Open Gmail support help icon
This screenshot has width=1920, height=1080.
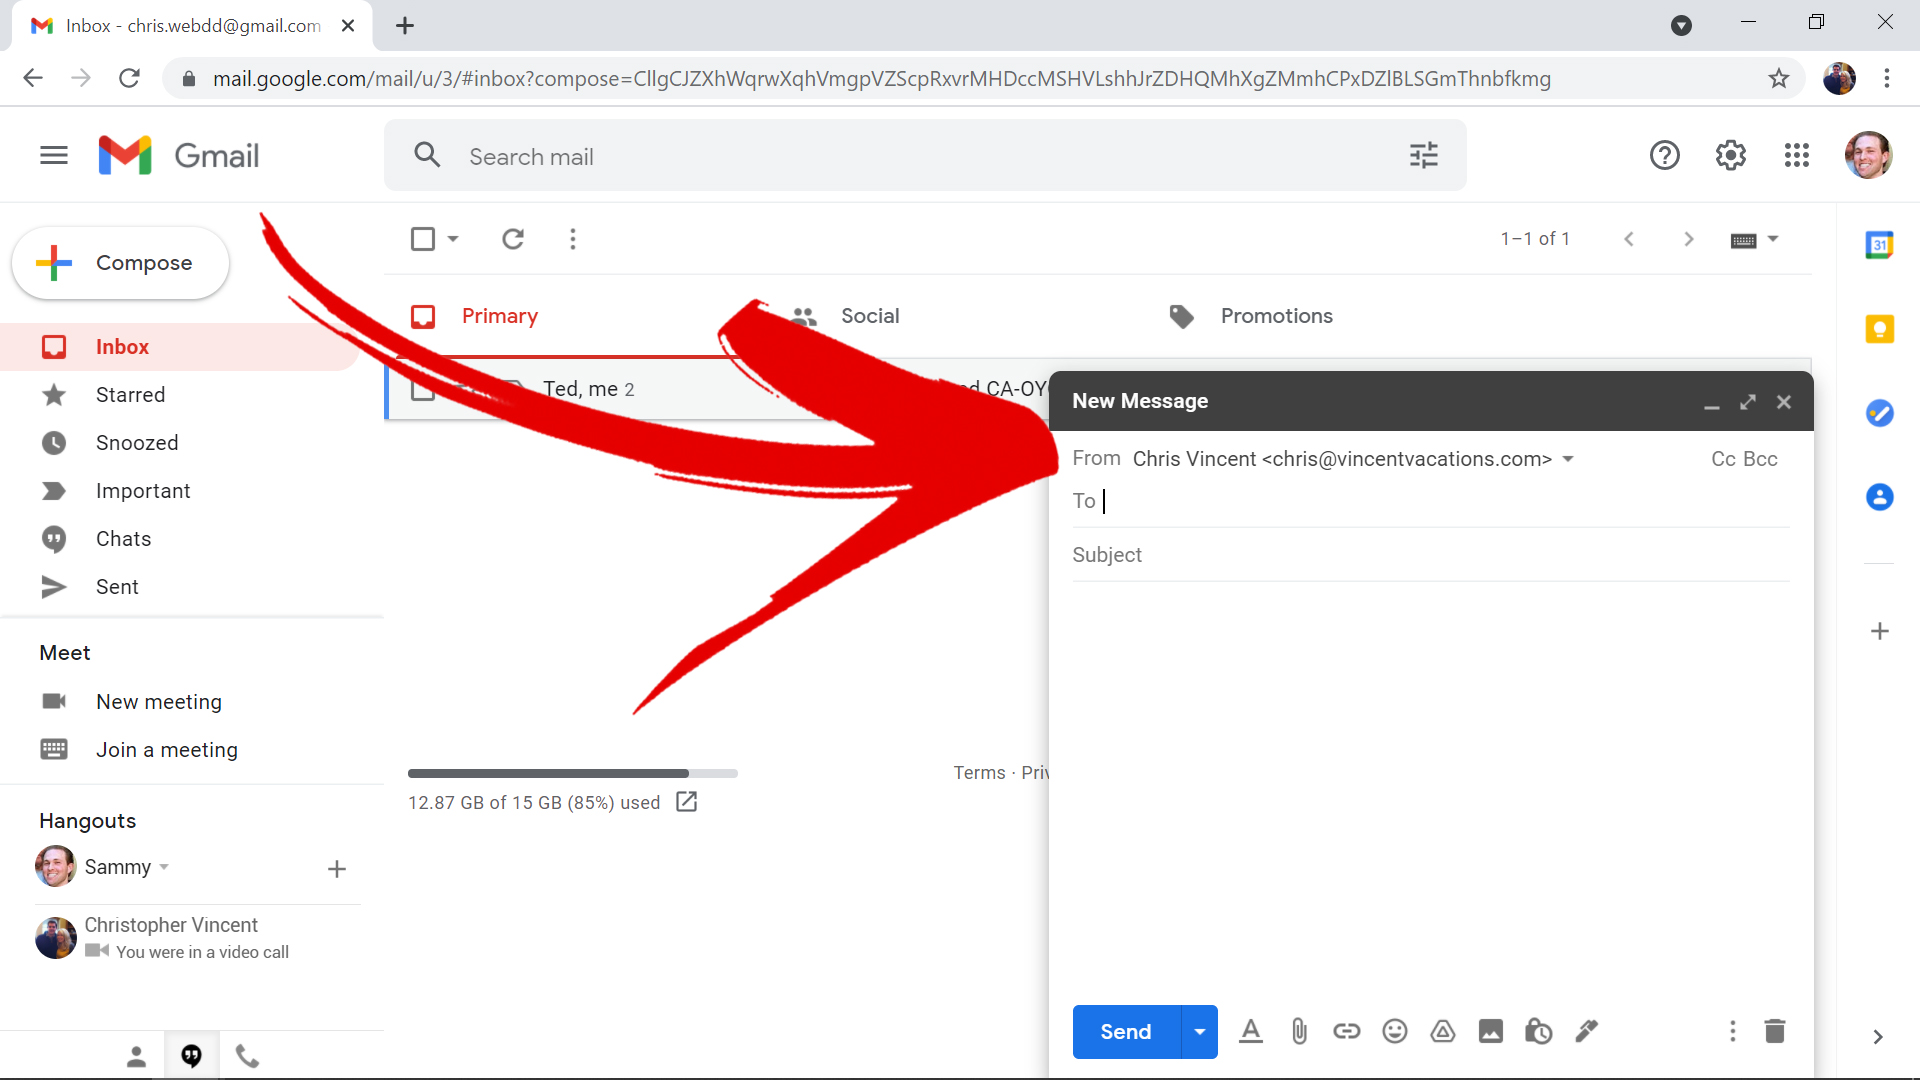(1665, 155)
